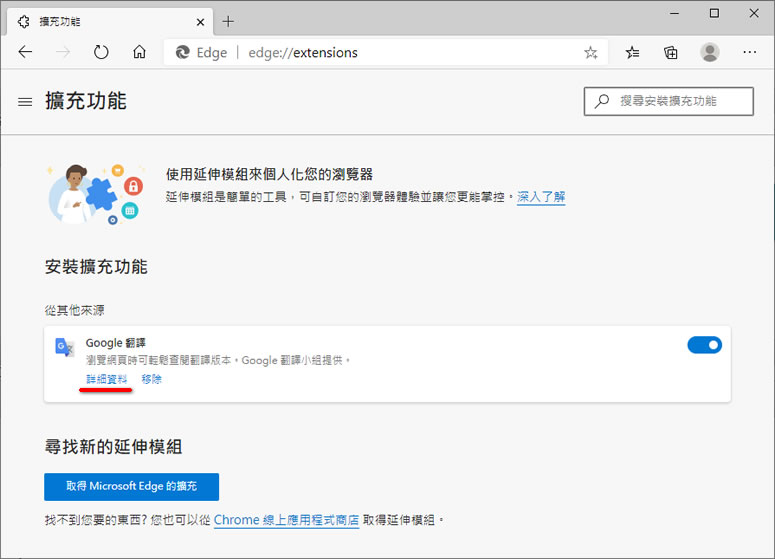Click the 安裝擴充功能 heading
The width and height of the screenshot is (775, 559).
(x=96, y=267)
